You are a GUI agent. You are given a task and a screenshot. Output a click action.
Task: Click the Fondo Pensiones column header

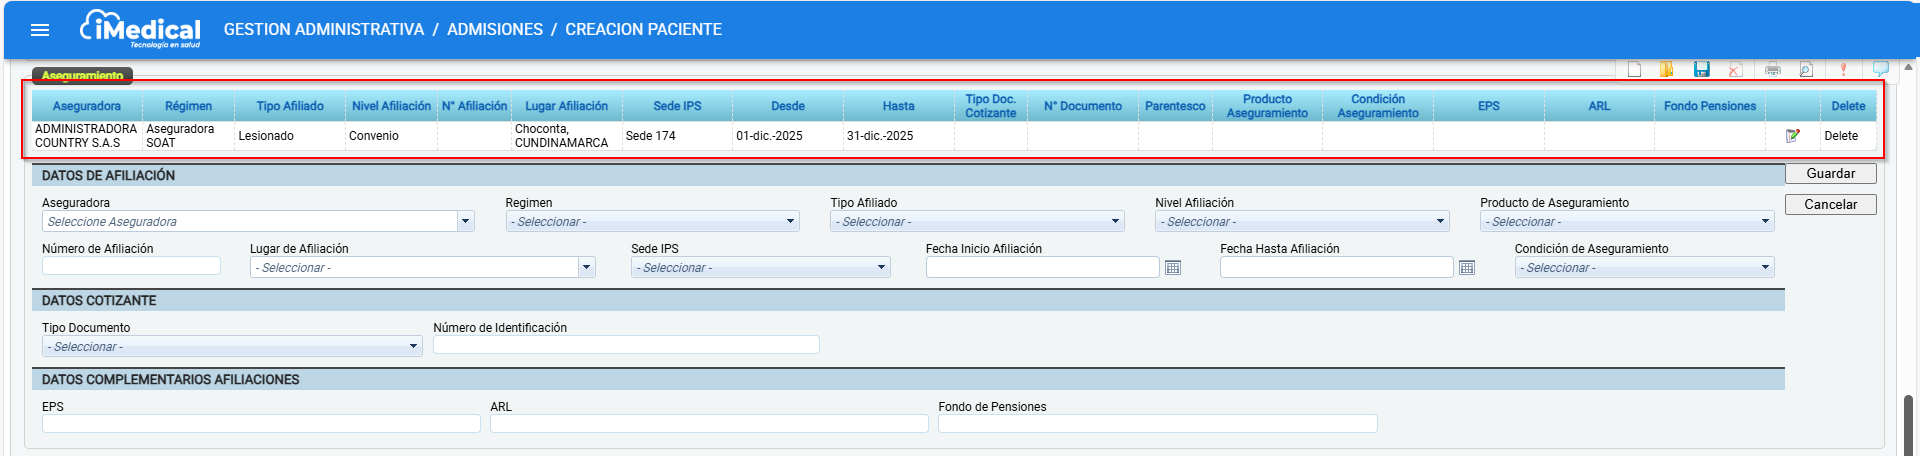tap(1710, 106)
